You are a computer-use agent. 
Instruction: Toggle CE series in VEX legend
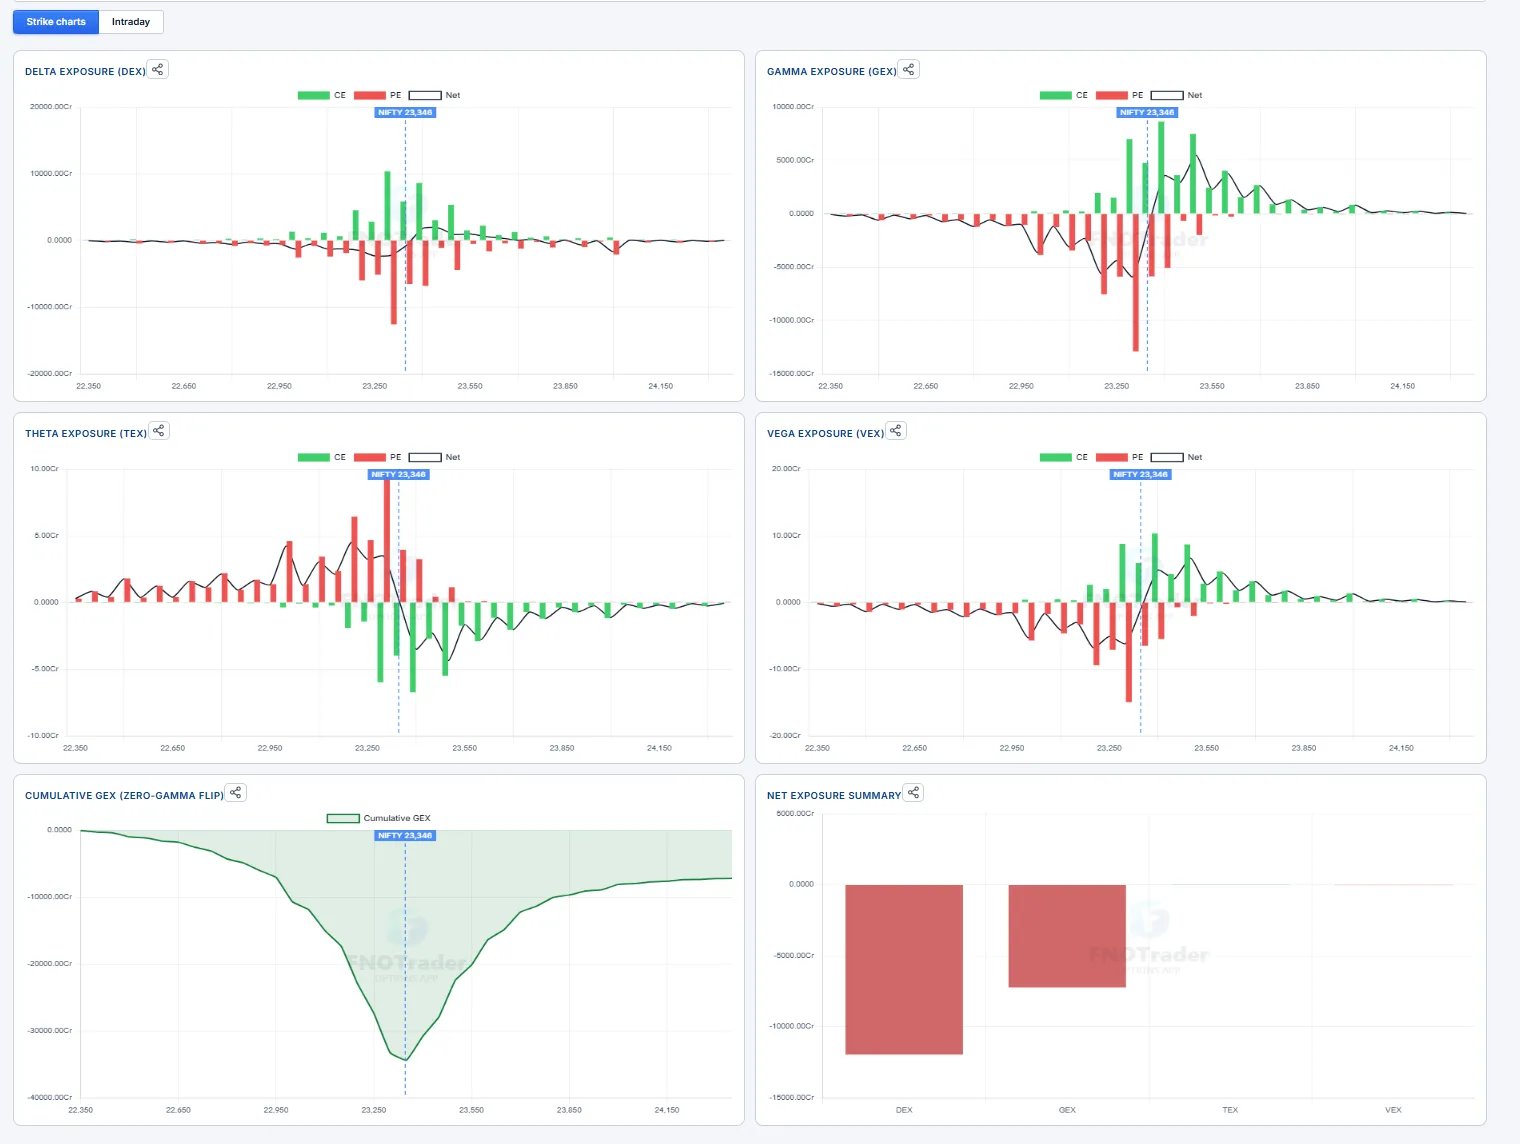(1064, 457)
